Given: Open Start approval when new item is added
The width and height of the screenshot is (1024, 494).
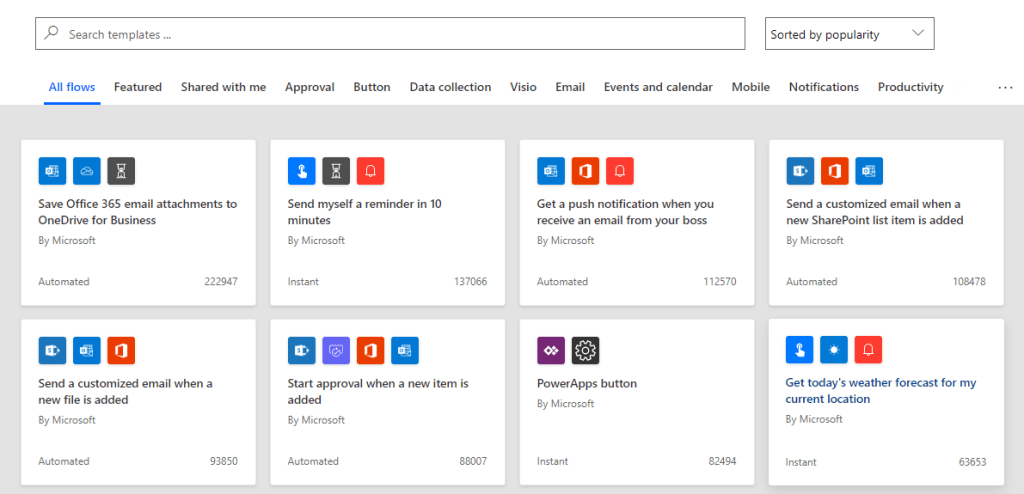Looking at the screenshot, I should [x=378, y=391].
